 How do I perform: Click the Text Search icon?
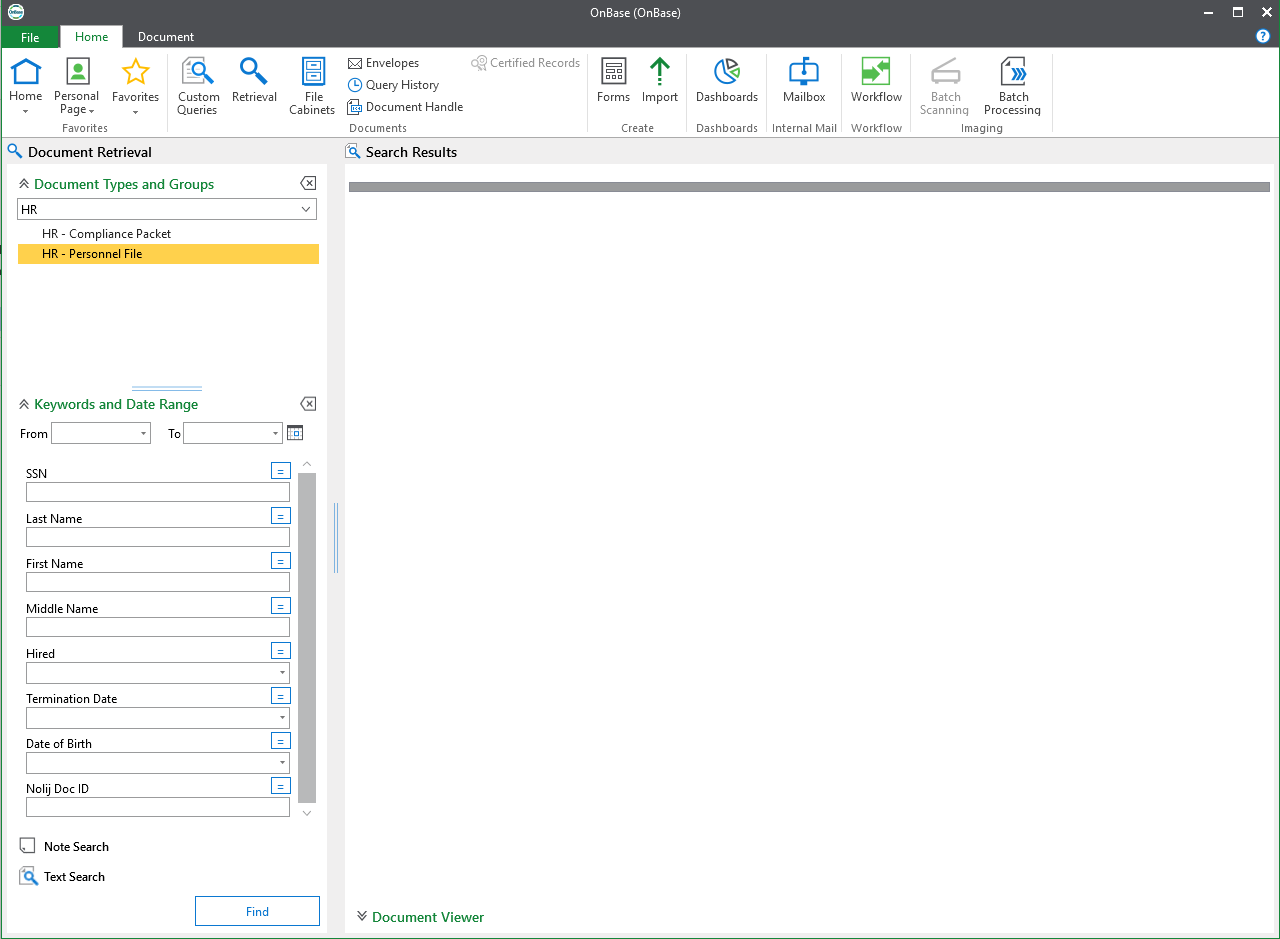[28, 876]
